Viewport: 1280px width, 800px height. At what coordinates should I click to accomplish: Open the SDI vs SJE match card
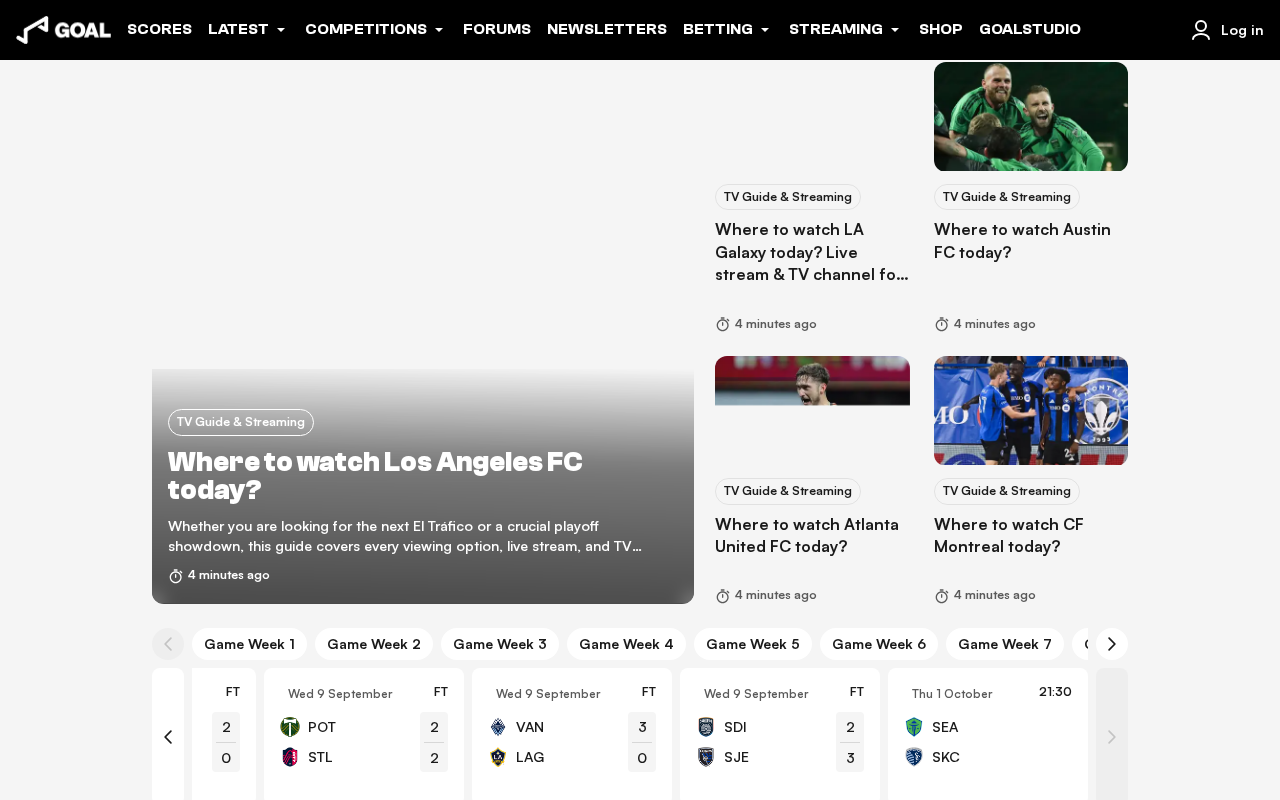click(780, 734)
